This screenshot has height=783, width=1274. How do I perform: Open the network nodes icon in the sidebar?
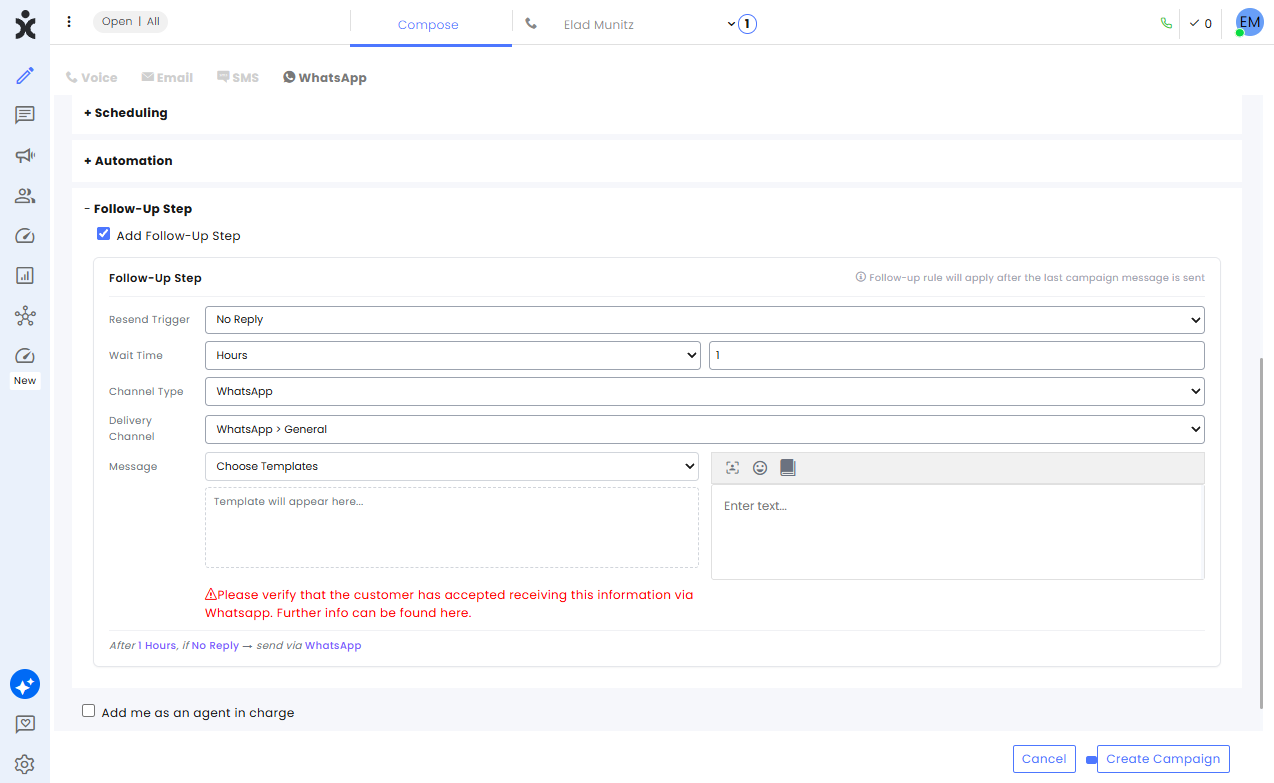[x=25, y=316]
